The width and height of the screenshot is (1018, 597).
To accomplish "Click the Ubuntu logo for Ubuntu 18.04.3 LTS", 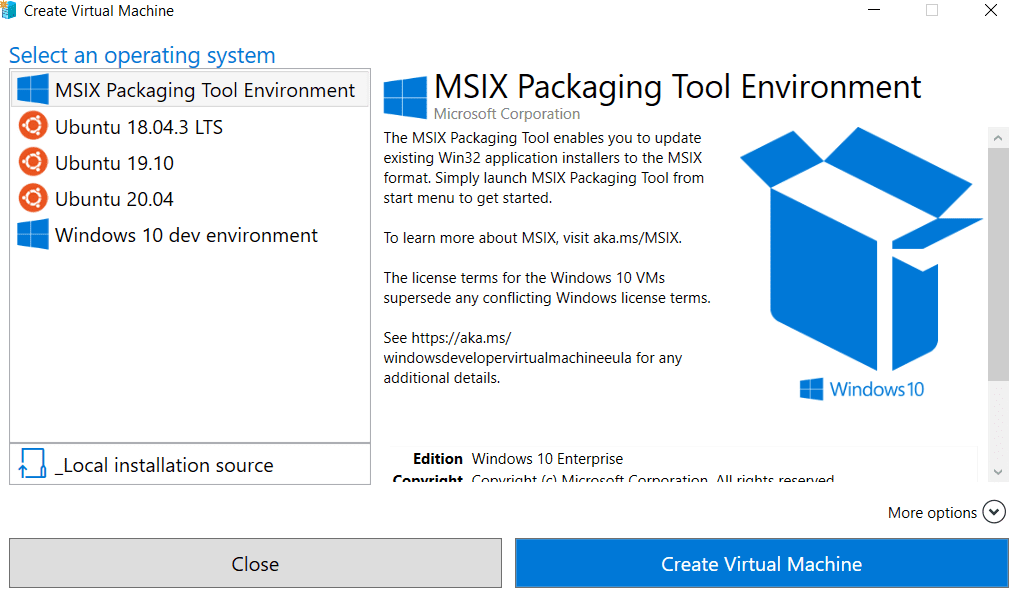I will click(32, 126).
